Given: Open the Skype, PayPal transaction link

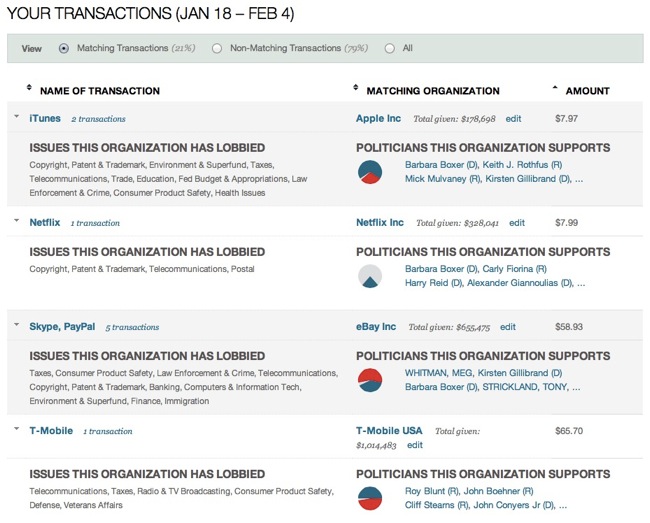Looking at the screenshot, I should tap(62, 327).
